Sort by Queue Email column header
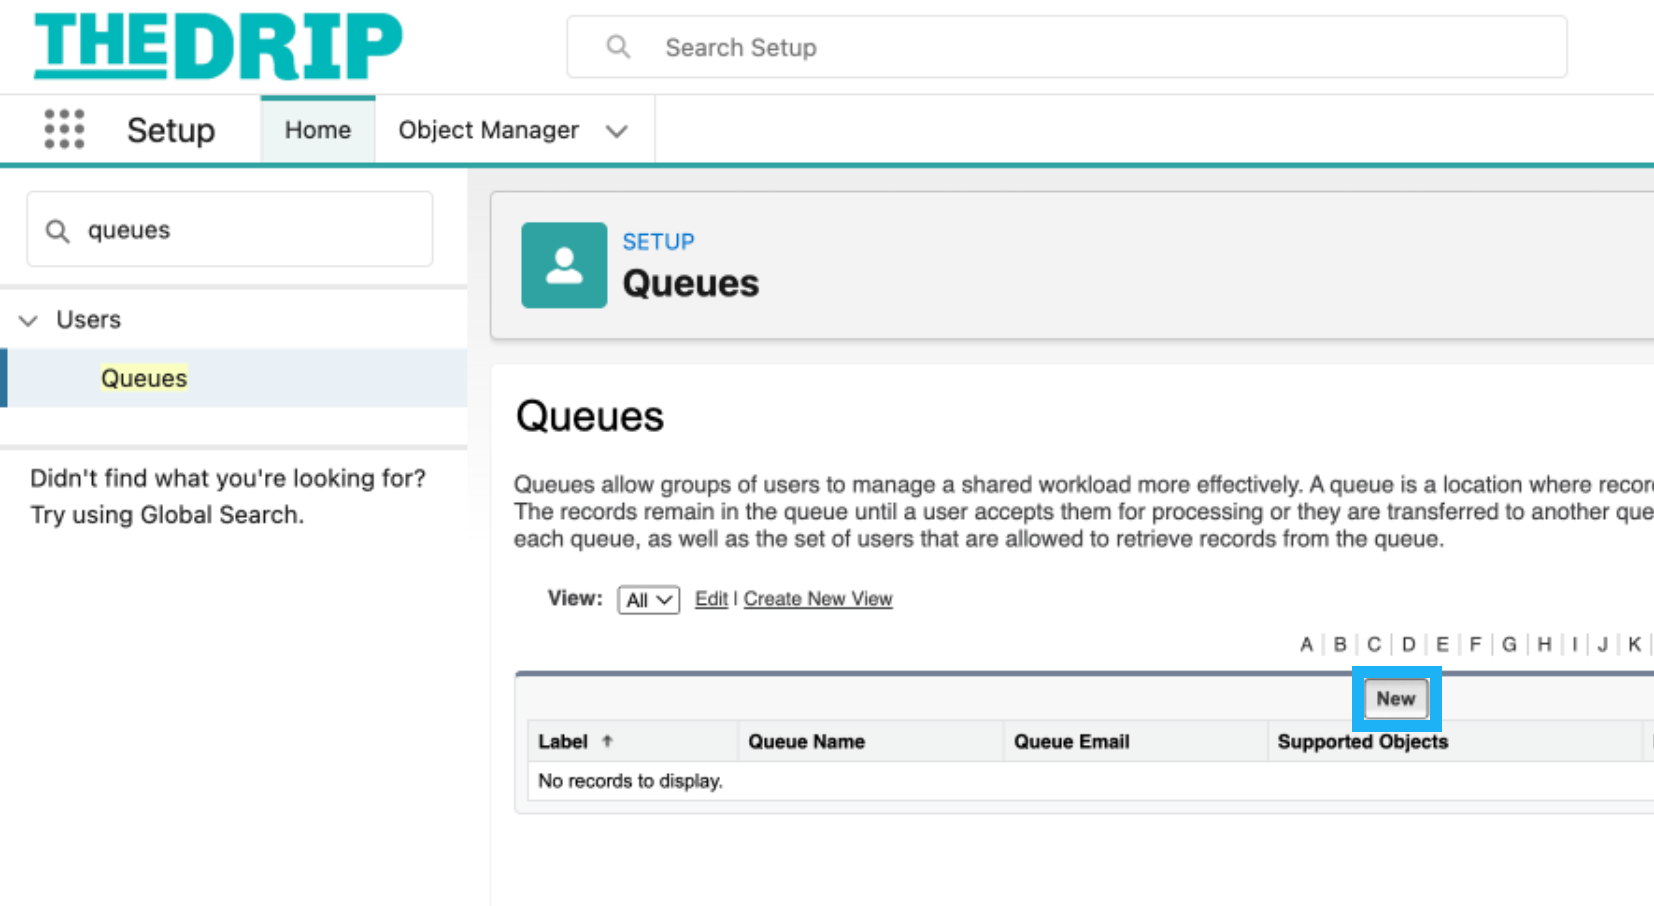 [x=1072, y=741]
